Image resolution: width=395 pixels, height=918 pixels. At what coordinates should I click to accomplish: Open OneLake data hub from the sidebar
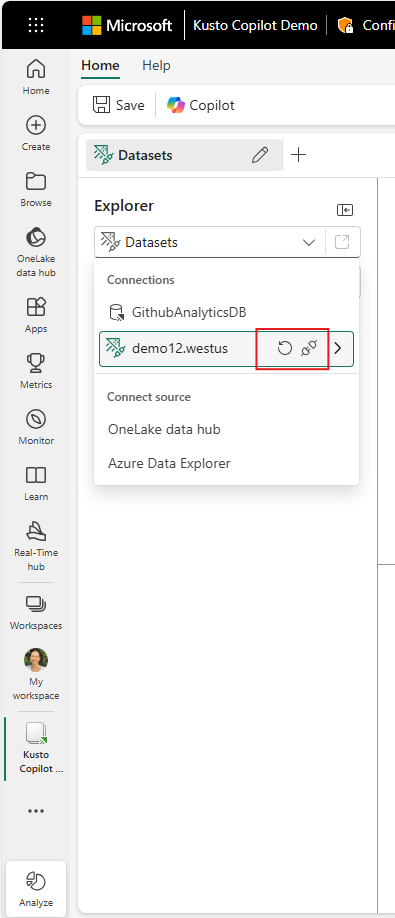click(36, 251)
